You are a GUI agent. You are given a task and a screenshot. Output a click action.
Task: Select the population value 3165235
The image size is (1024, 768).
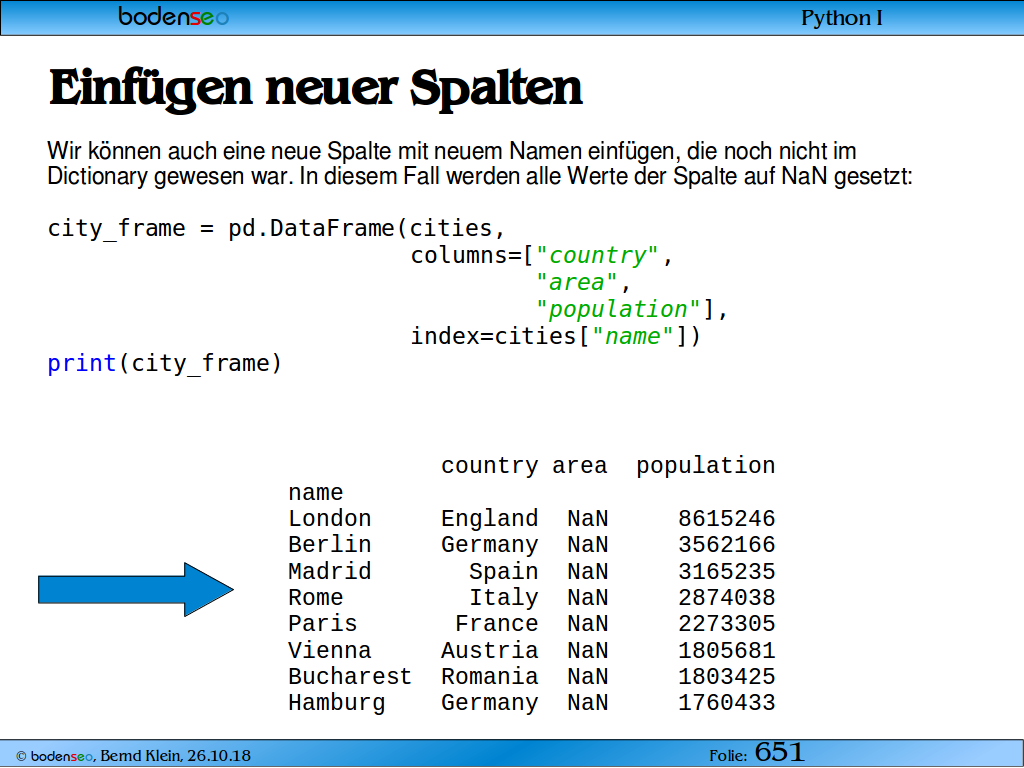727,571
